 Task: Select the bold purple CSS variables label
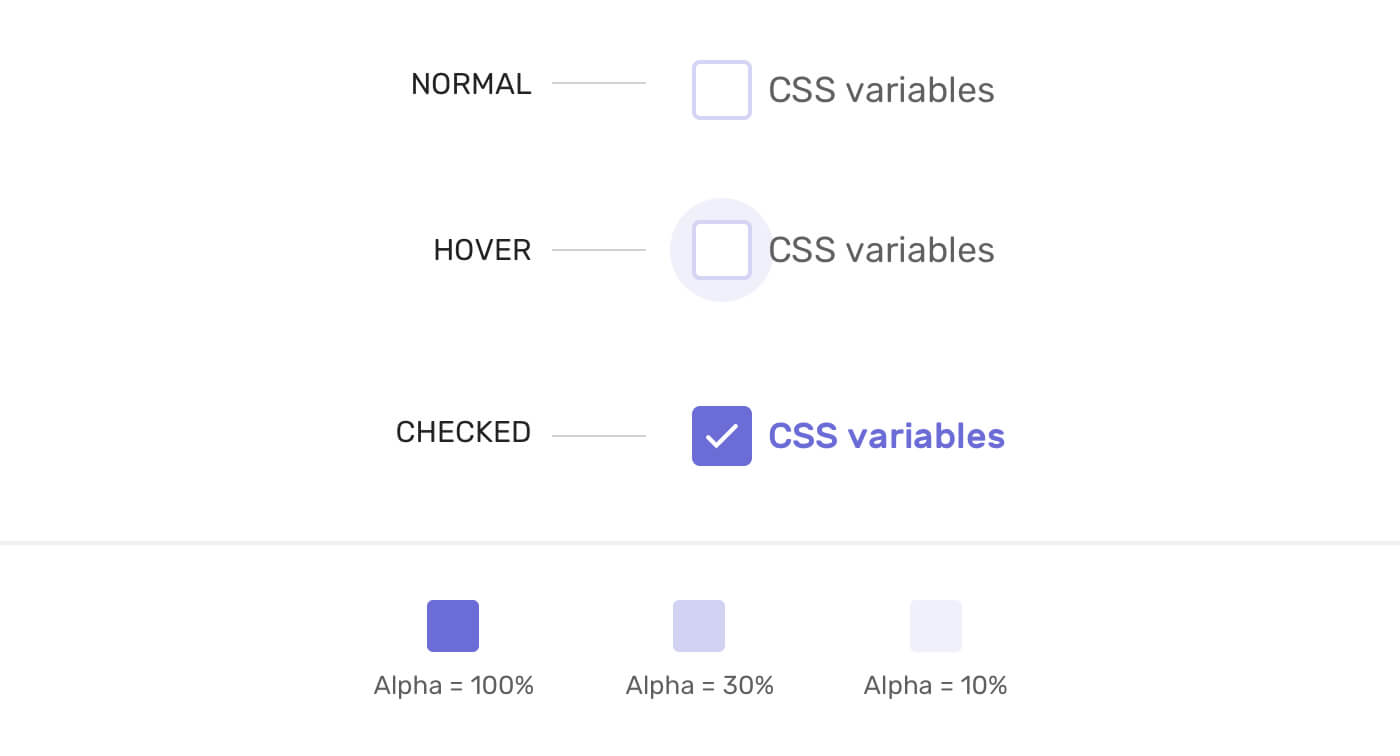click(886, 436)
